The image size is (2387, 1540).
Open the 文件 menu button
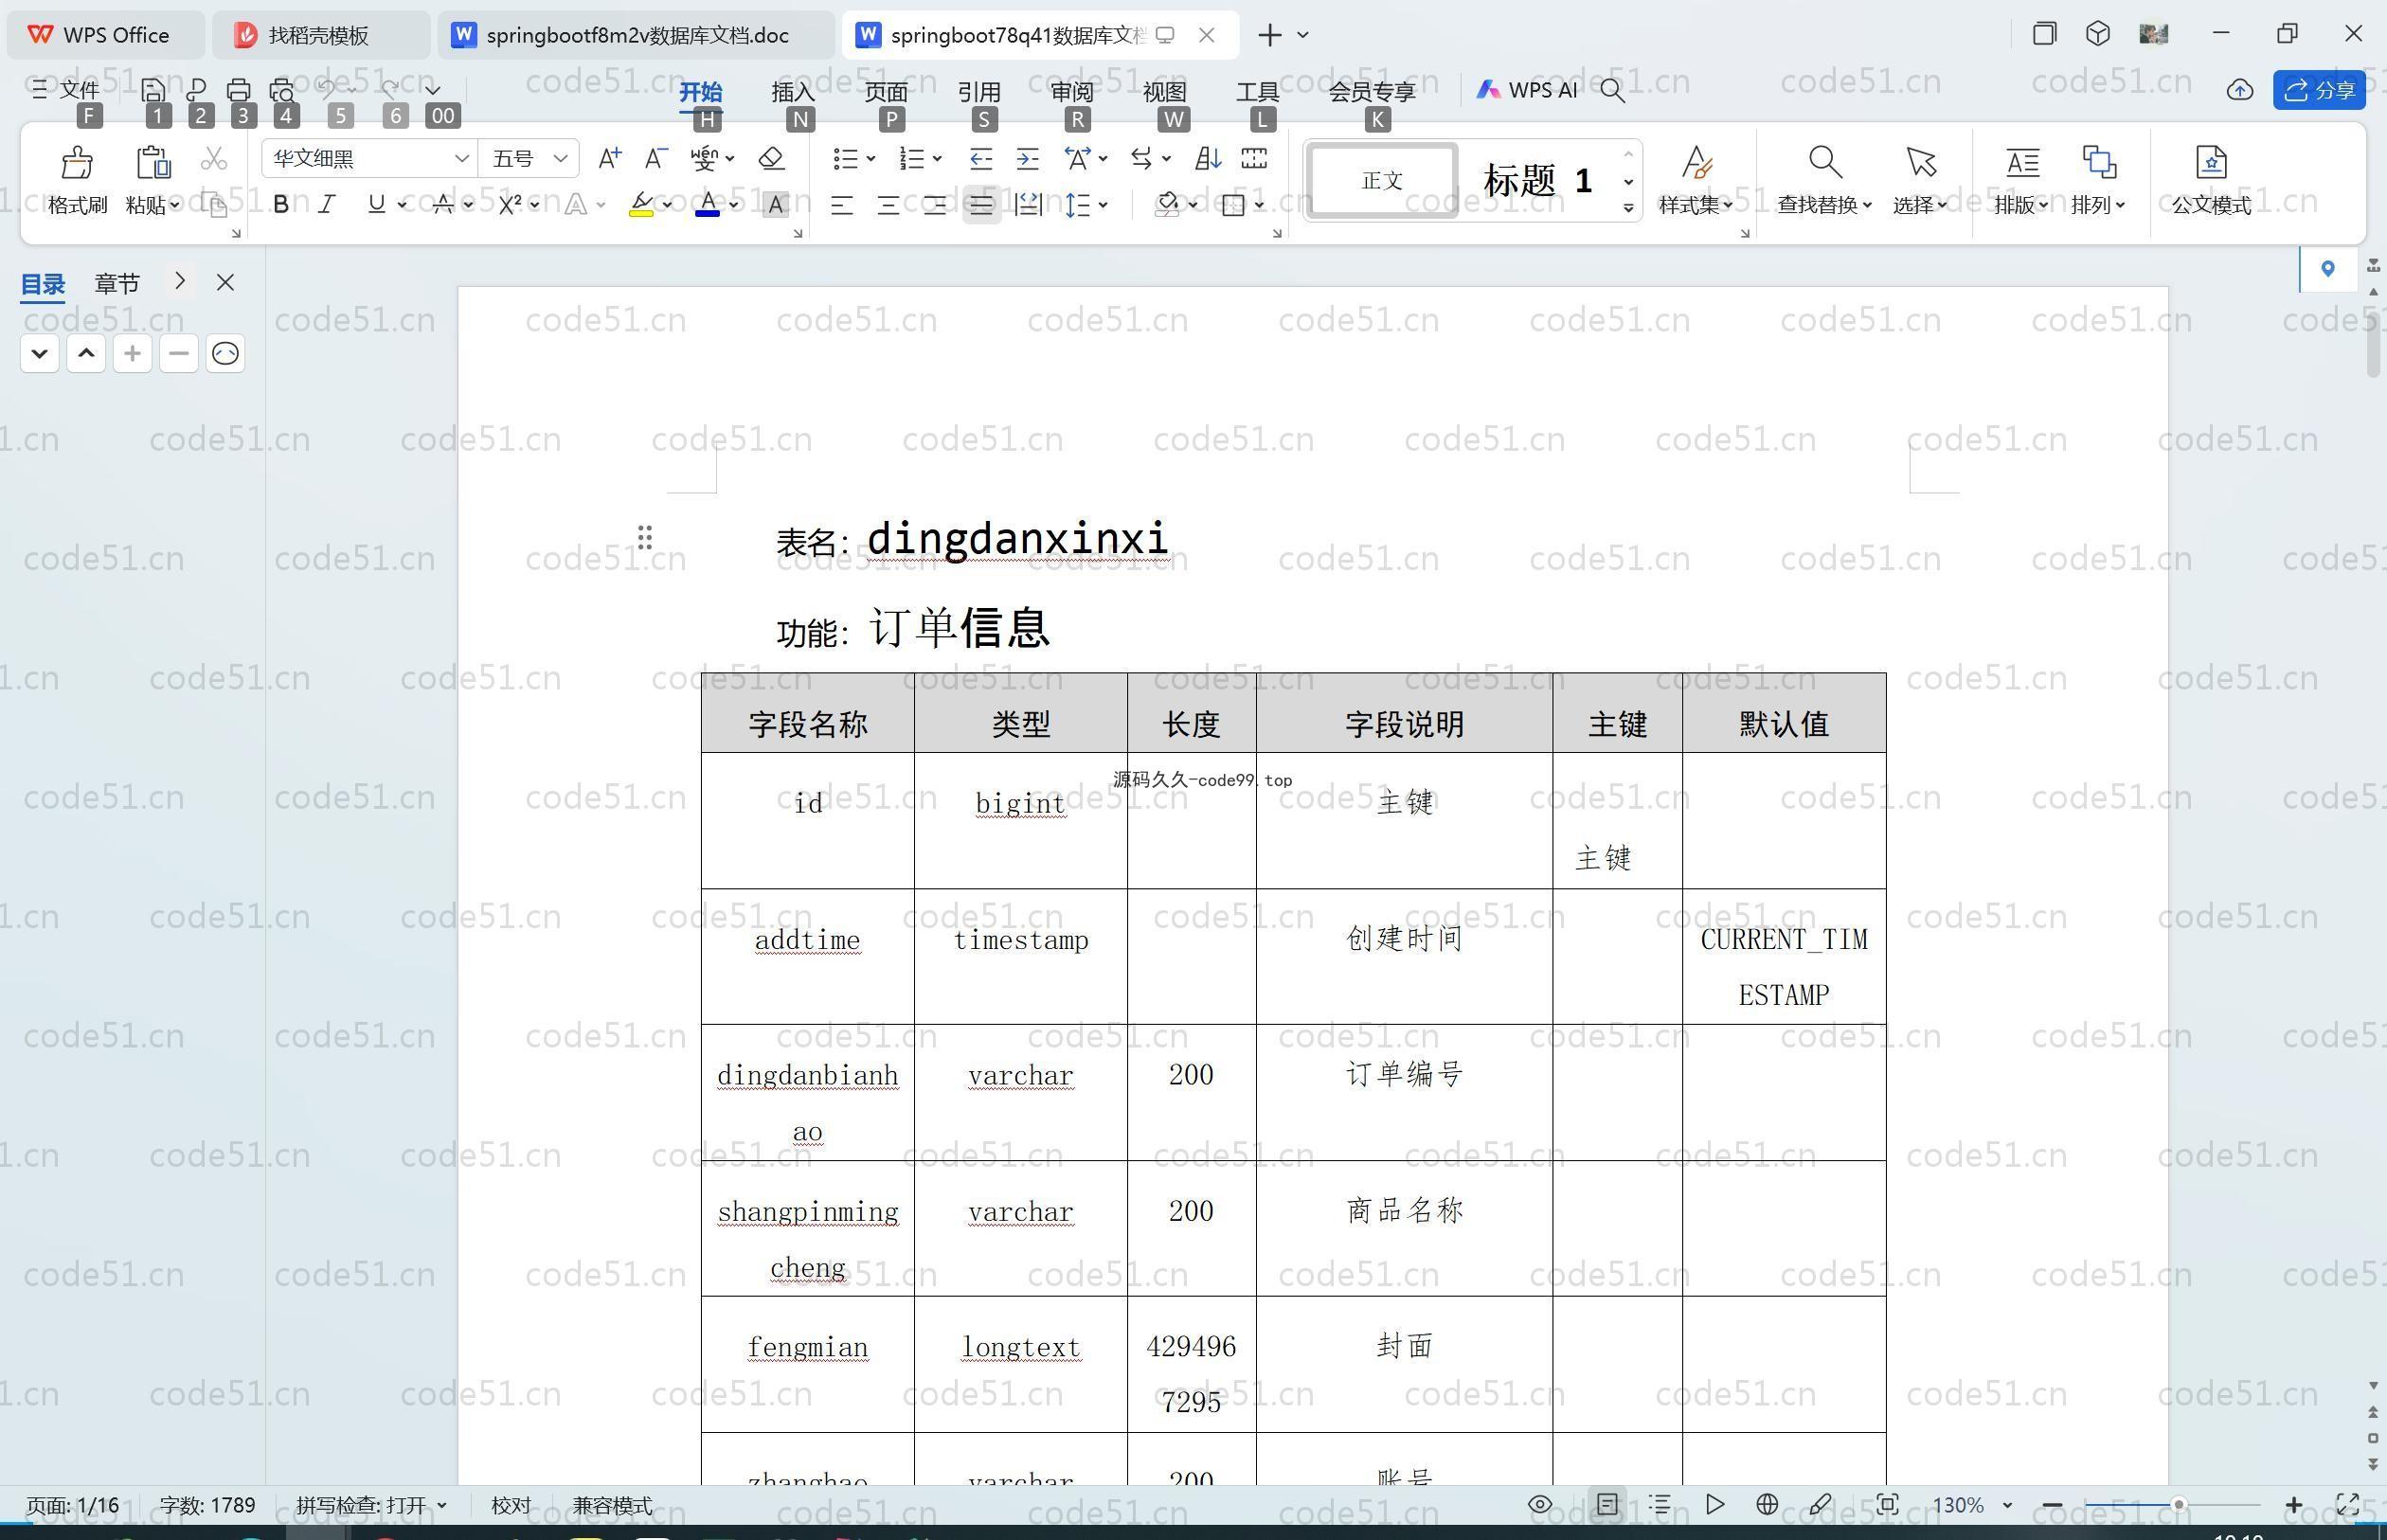(x=65, y=90)
